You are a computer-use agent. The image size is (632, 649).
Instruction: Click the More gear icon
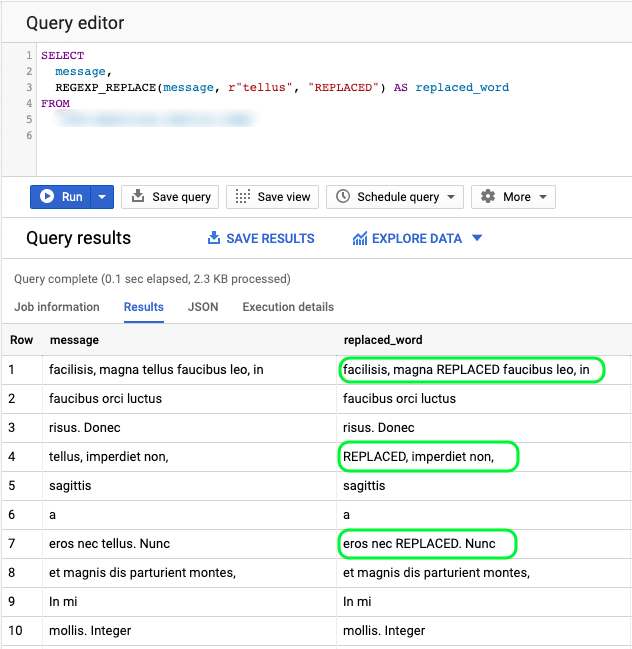[x=488, y=197]
